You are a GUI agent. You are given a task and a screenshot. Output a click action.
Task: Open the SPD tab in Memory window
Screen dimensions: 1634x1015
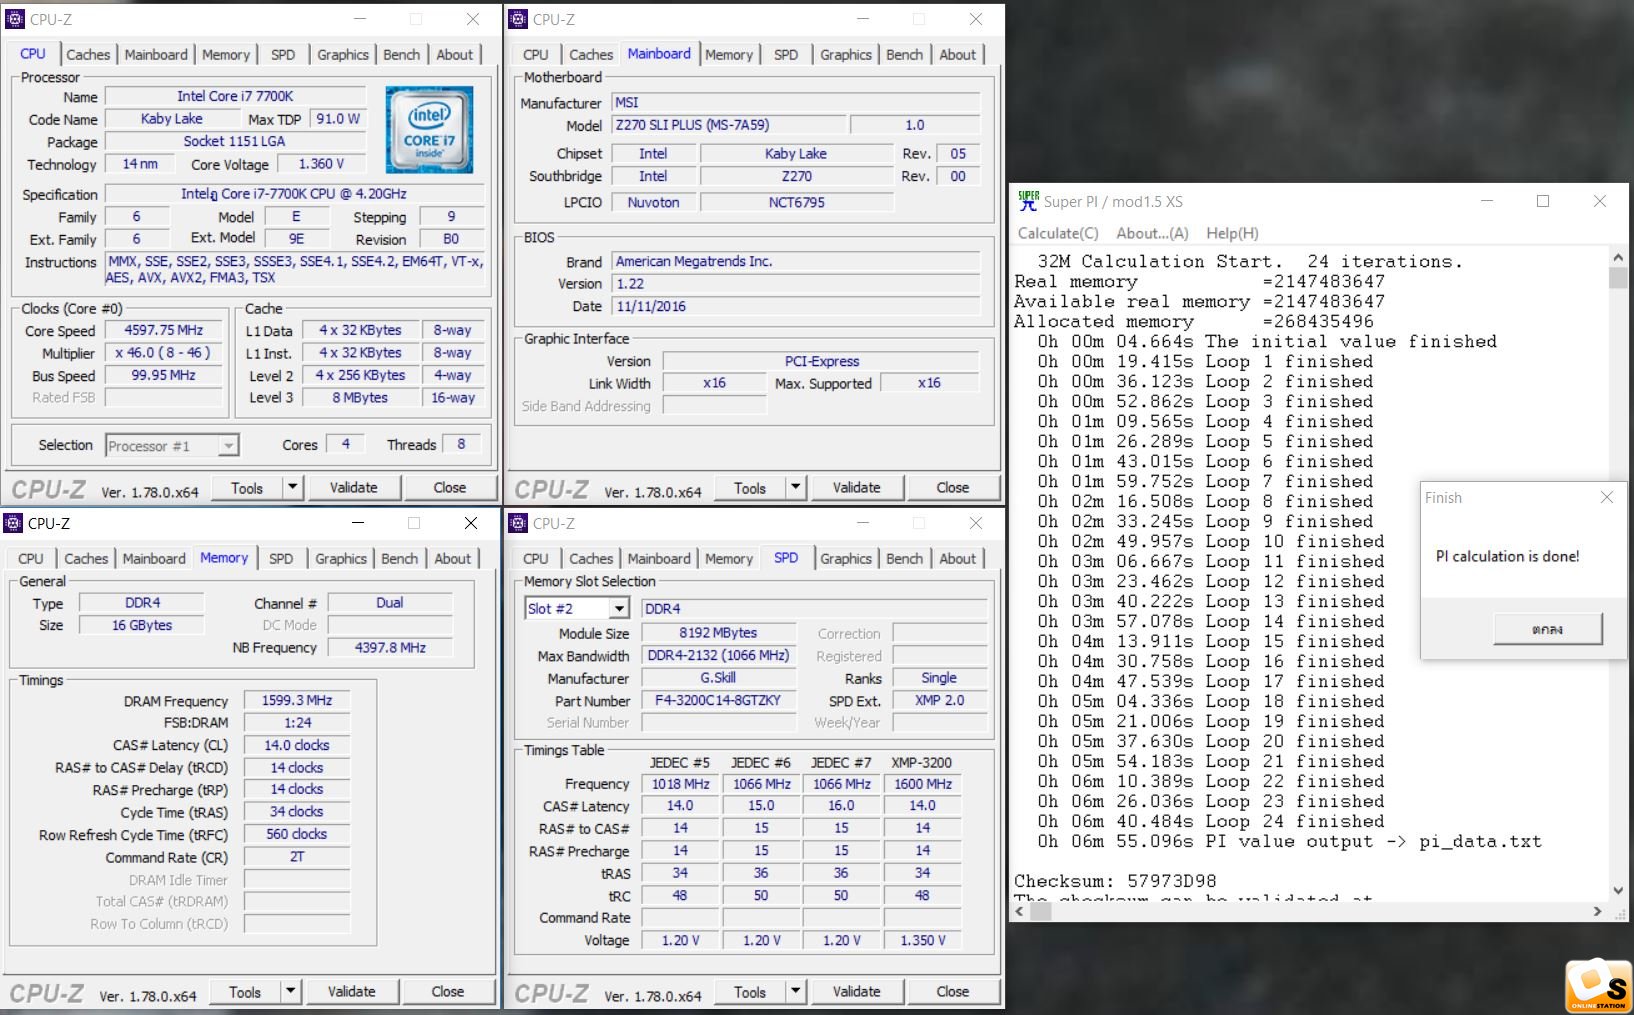point(281,559)
